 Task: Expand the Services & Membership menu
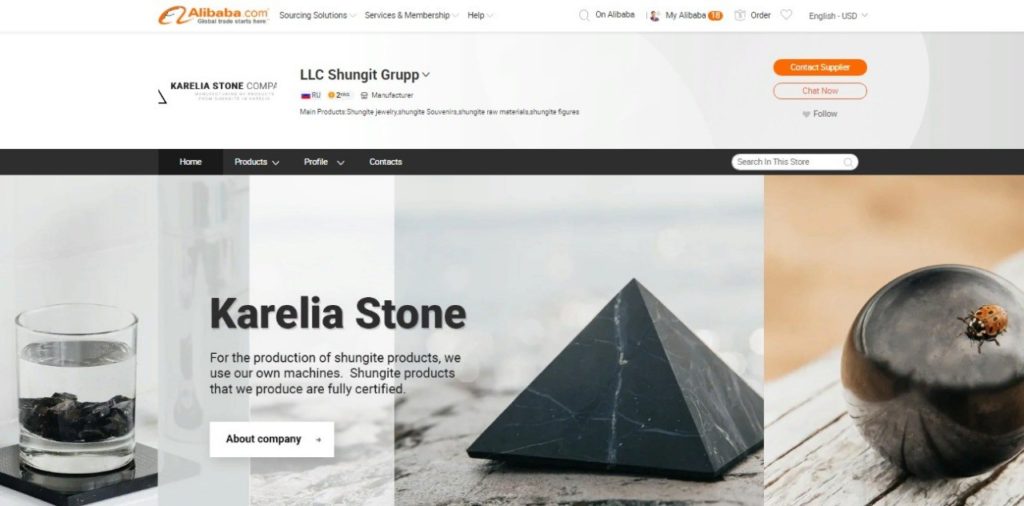411,15
